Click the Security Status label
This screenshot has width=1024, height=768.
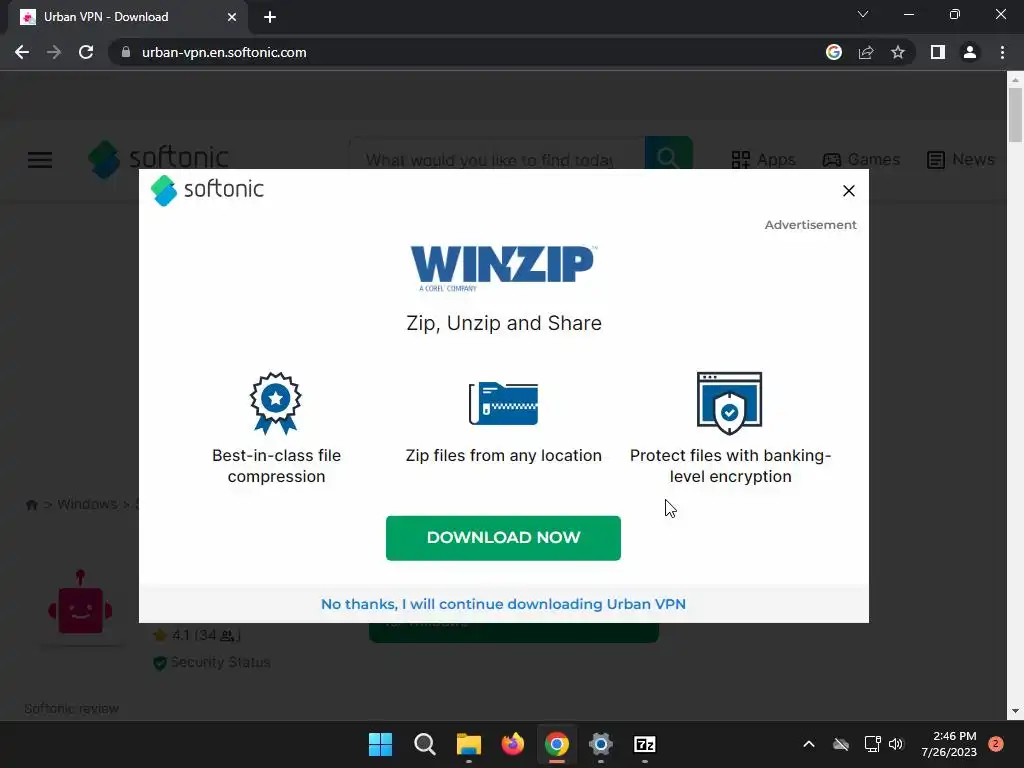[220, 662]
